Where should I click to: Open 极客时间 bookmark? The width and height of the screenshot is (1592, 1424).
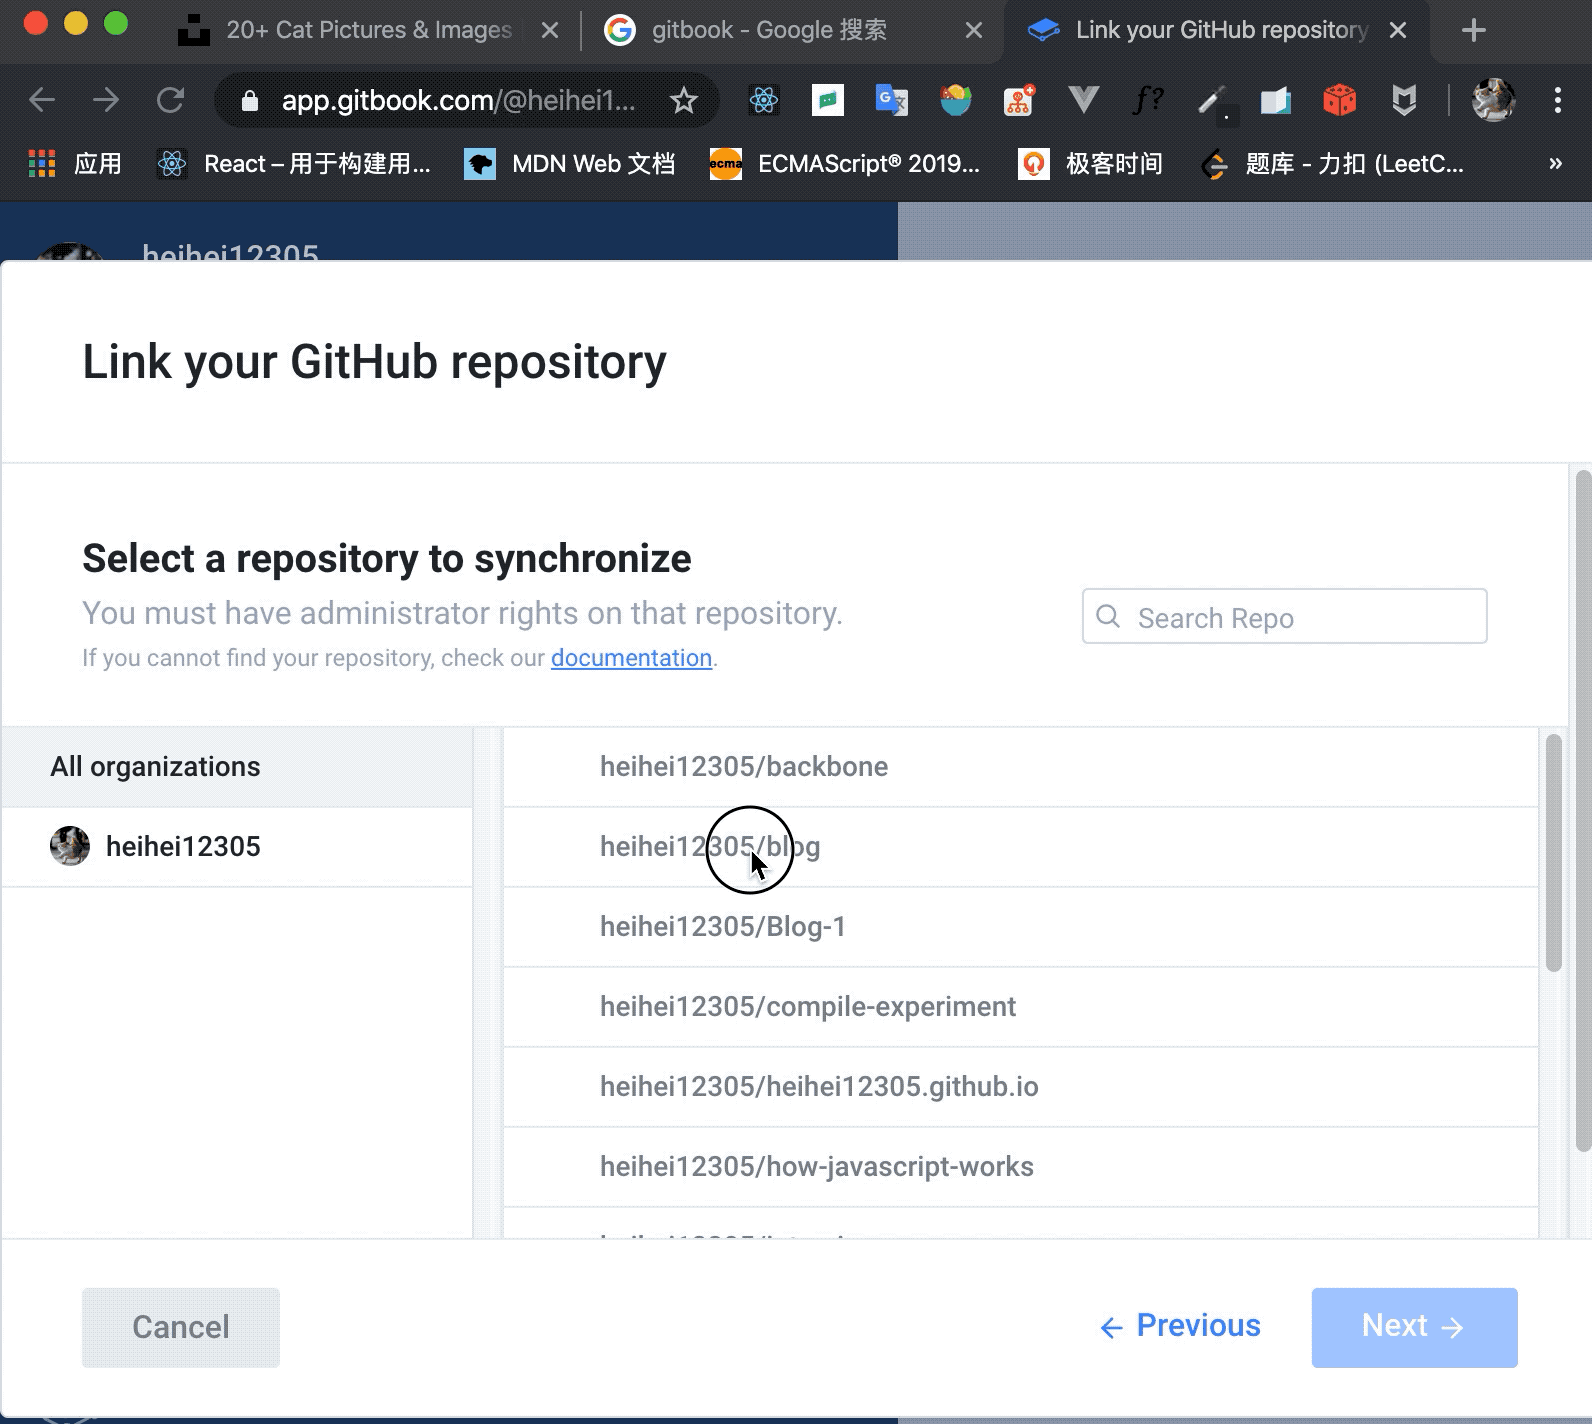(x=1090, y=164)
